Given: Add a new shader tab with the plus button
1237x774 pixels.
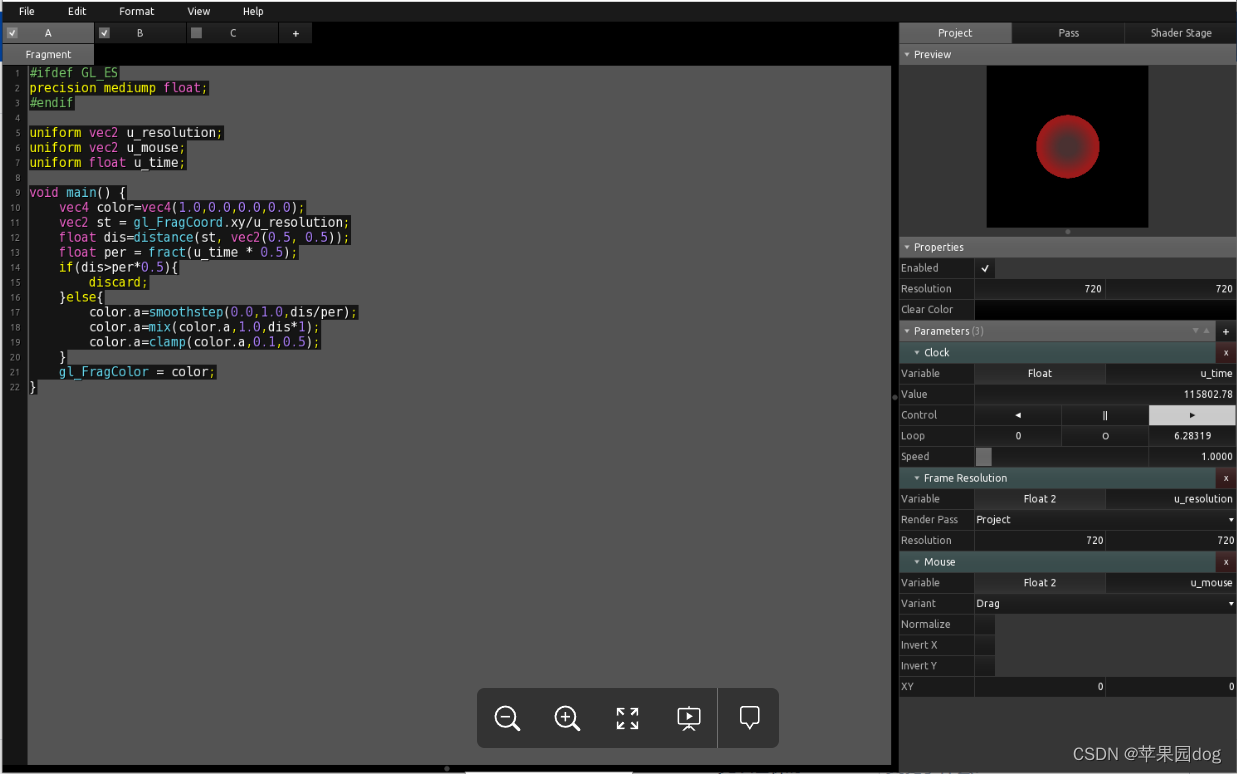Looking at the screenshot, I should point(294,32).
